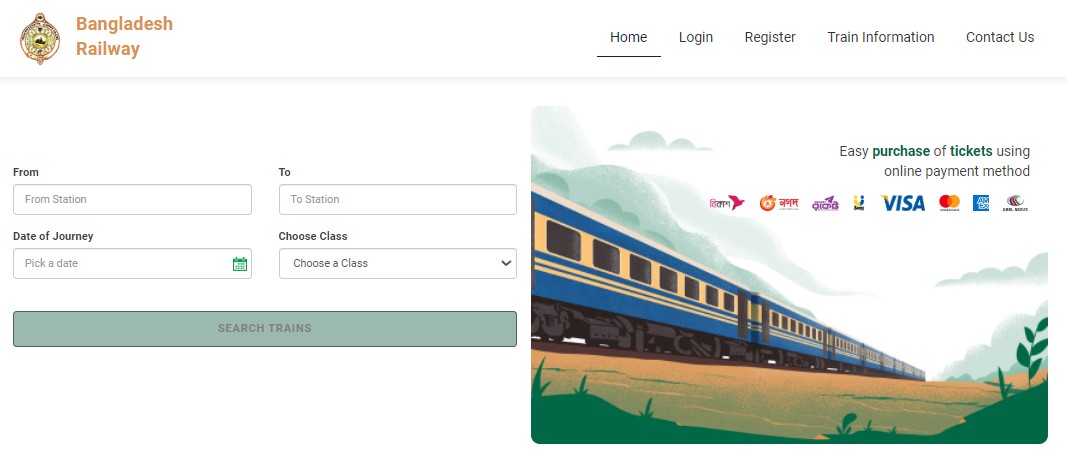Image resolution: width=1067 pixels, height=472 pixels.
Task: Open the Contact Us page
Action: click(999, 38)
